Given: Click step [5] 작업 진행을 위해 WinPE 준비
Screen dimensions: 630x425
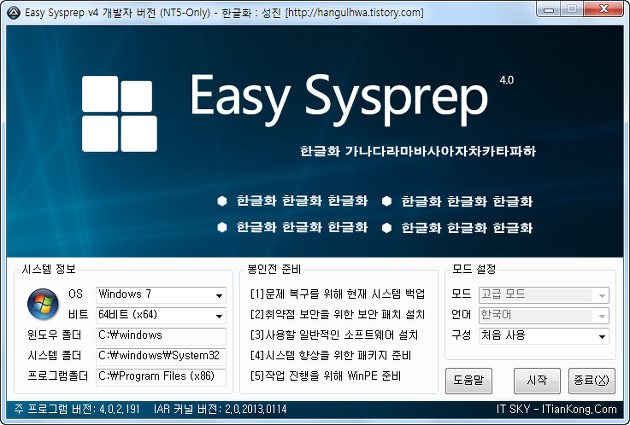Looking at the screenshot, I should (x=325, y=376).
